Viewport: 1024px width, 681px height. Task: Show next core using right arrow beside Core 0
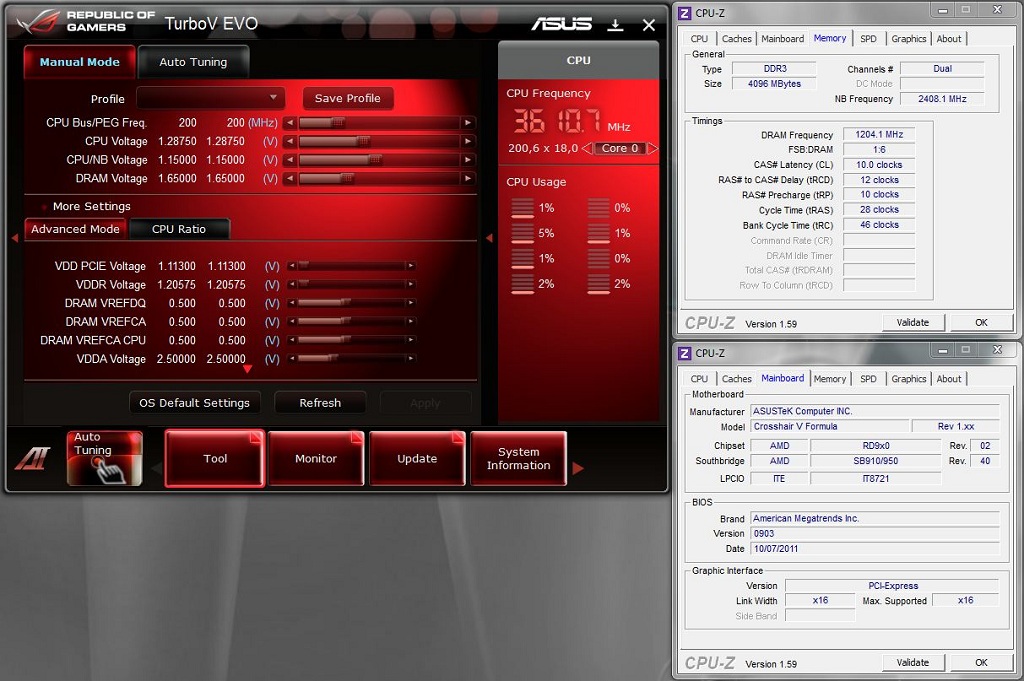[652, 148]
